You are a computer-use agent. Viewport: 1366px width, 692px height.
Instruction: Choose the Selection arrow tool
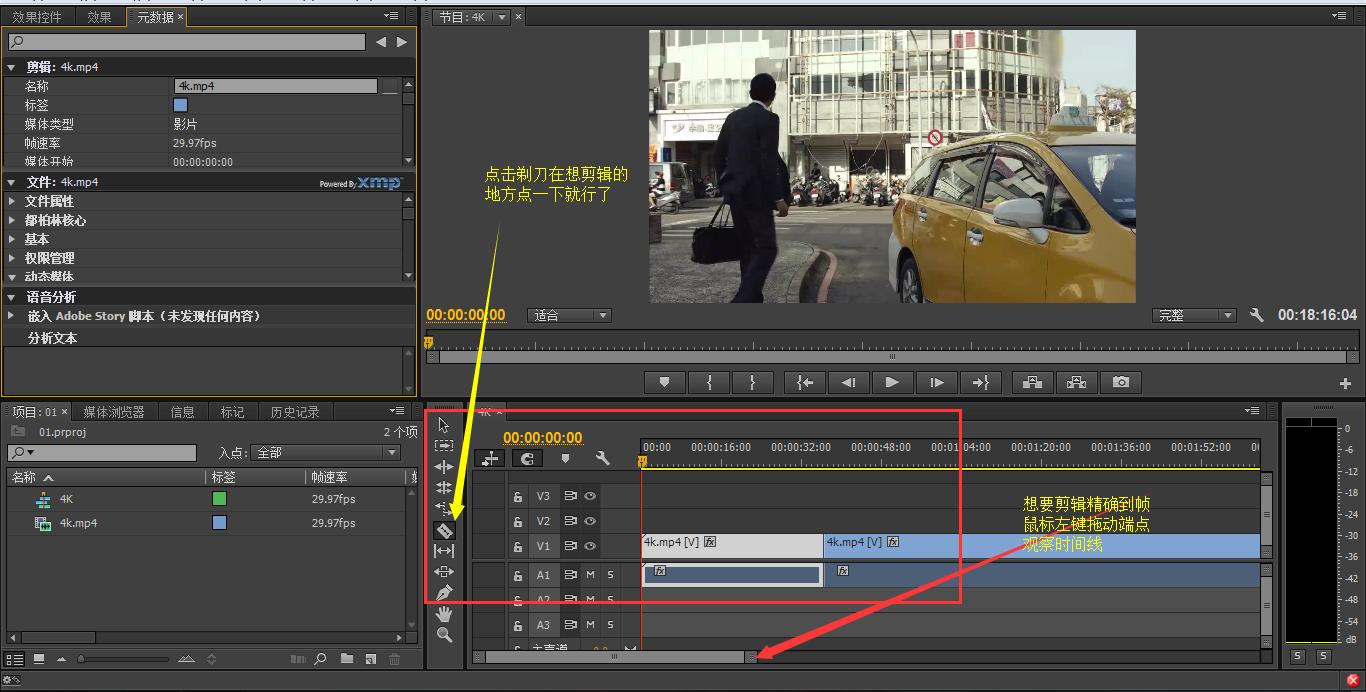(445, 425)
